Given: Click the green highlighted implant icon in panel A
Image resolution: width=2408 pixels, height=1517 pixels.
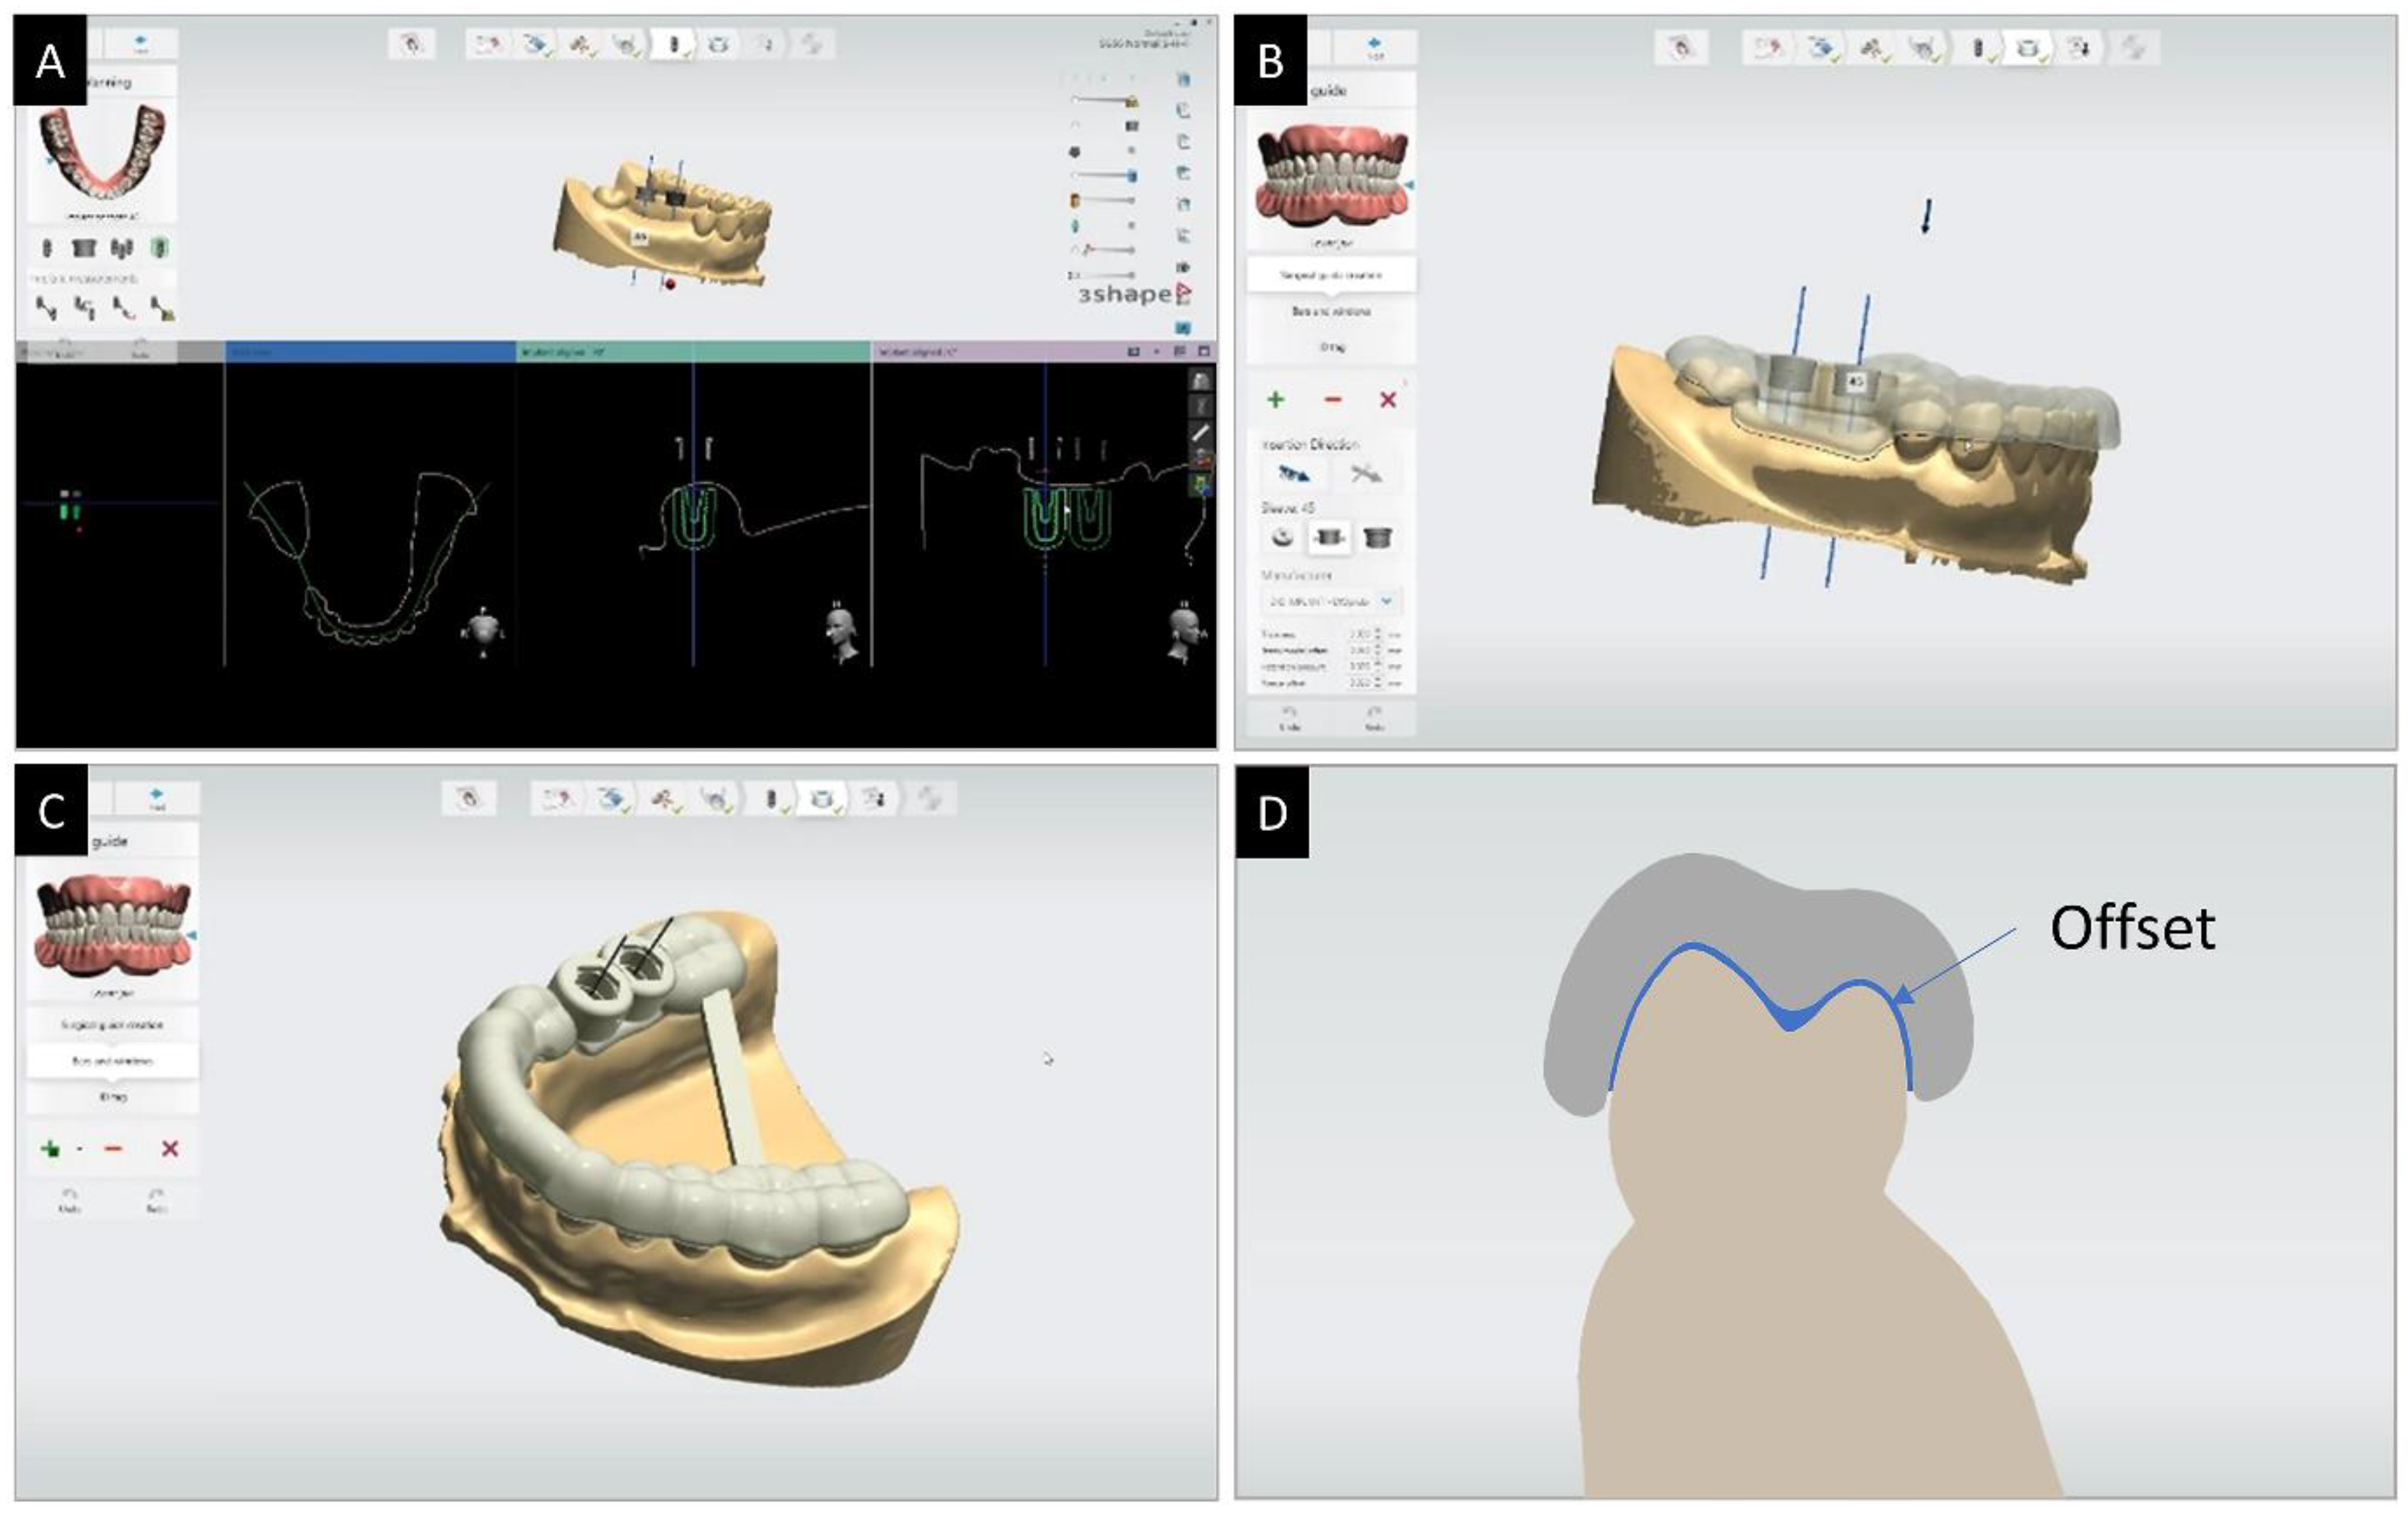Looking at the screenshot, I should pos(159,247).
